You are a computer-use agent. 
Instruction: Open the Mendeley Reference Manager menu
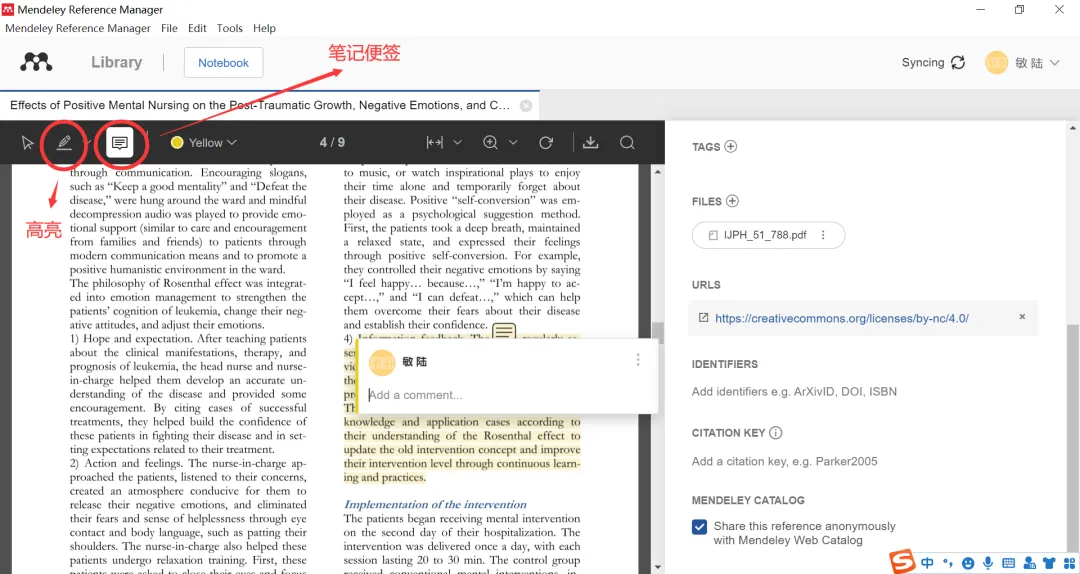78,28
